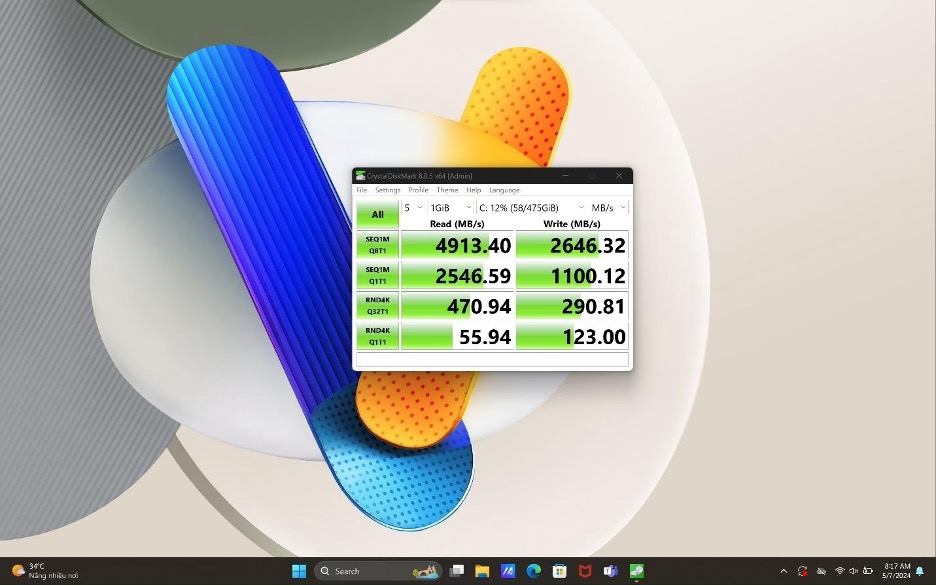Open File Explorer from the taskbar
The image size is (936, 586).
[x=482, y=571]
